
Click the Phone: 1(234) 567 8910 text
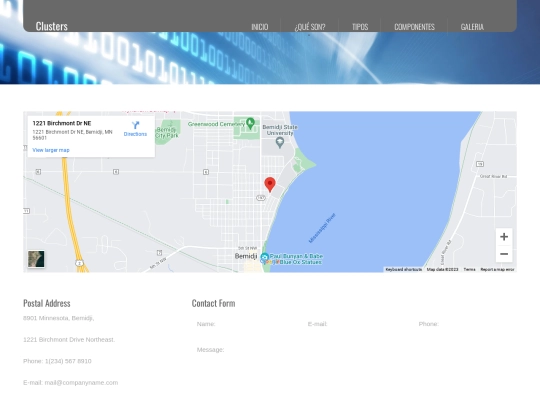pos(57,361)
